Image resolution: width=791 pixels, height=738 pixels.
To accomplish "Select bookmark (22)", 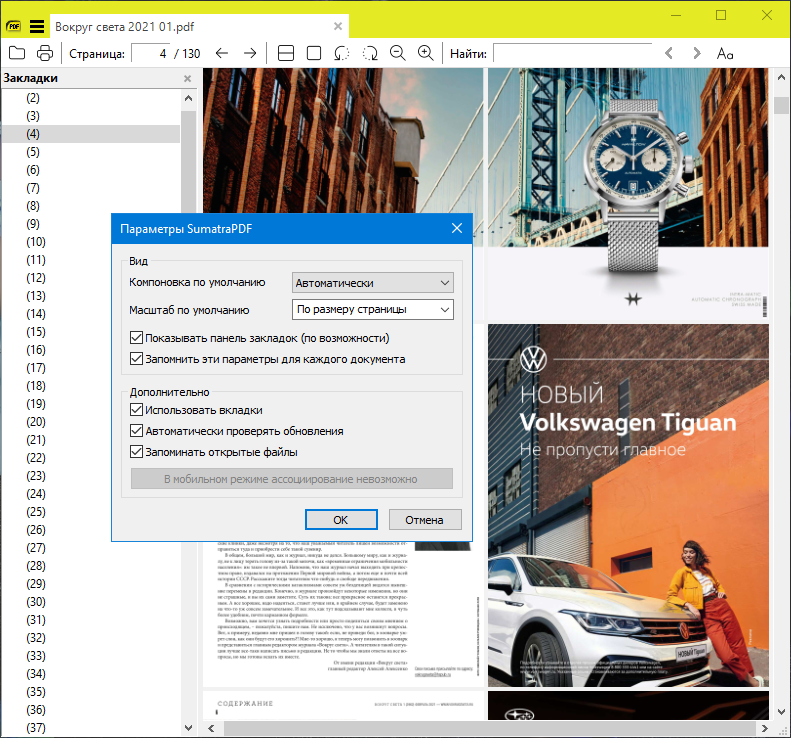I will point(35,458).
